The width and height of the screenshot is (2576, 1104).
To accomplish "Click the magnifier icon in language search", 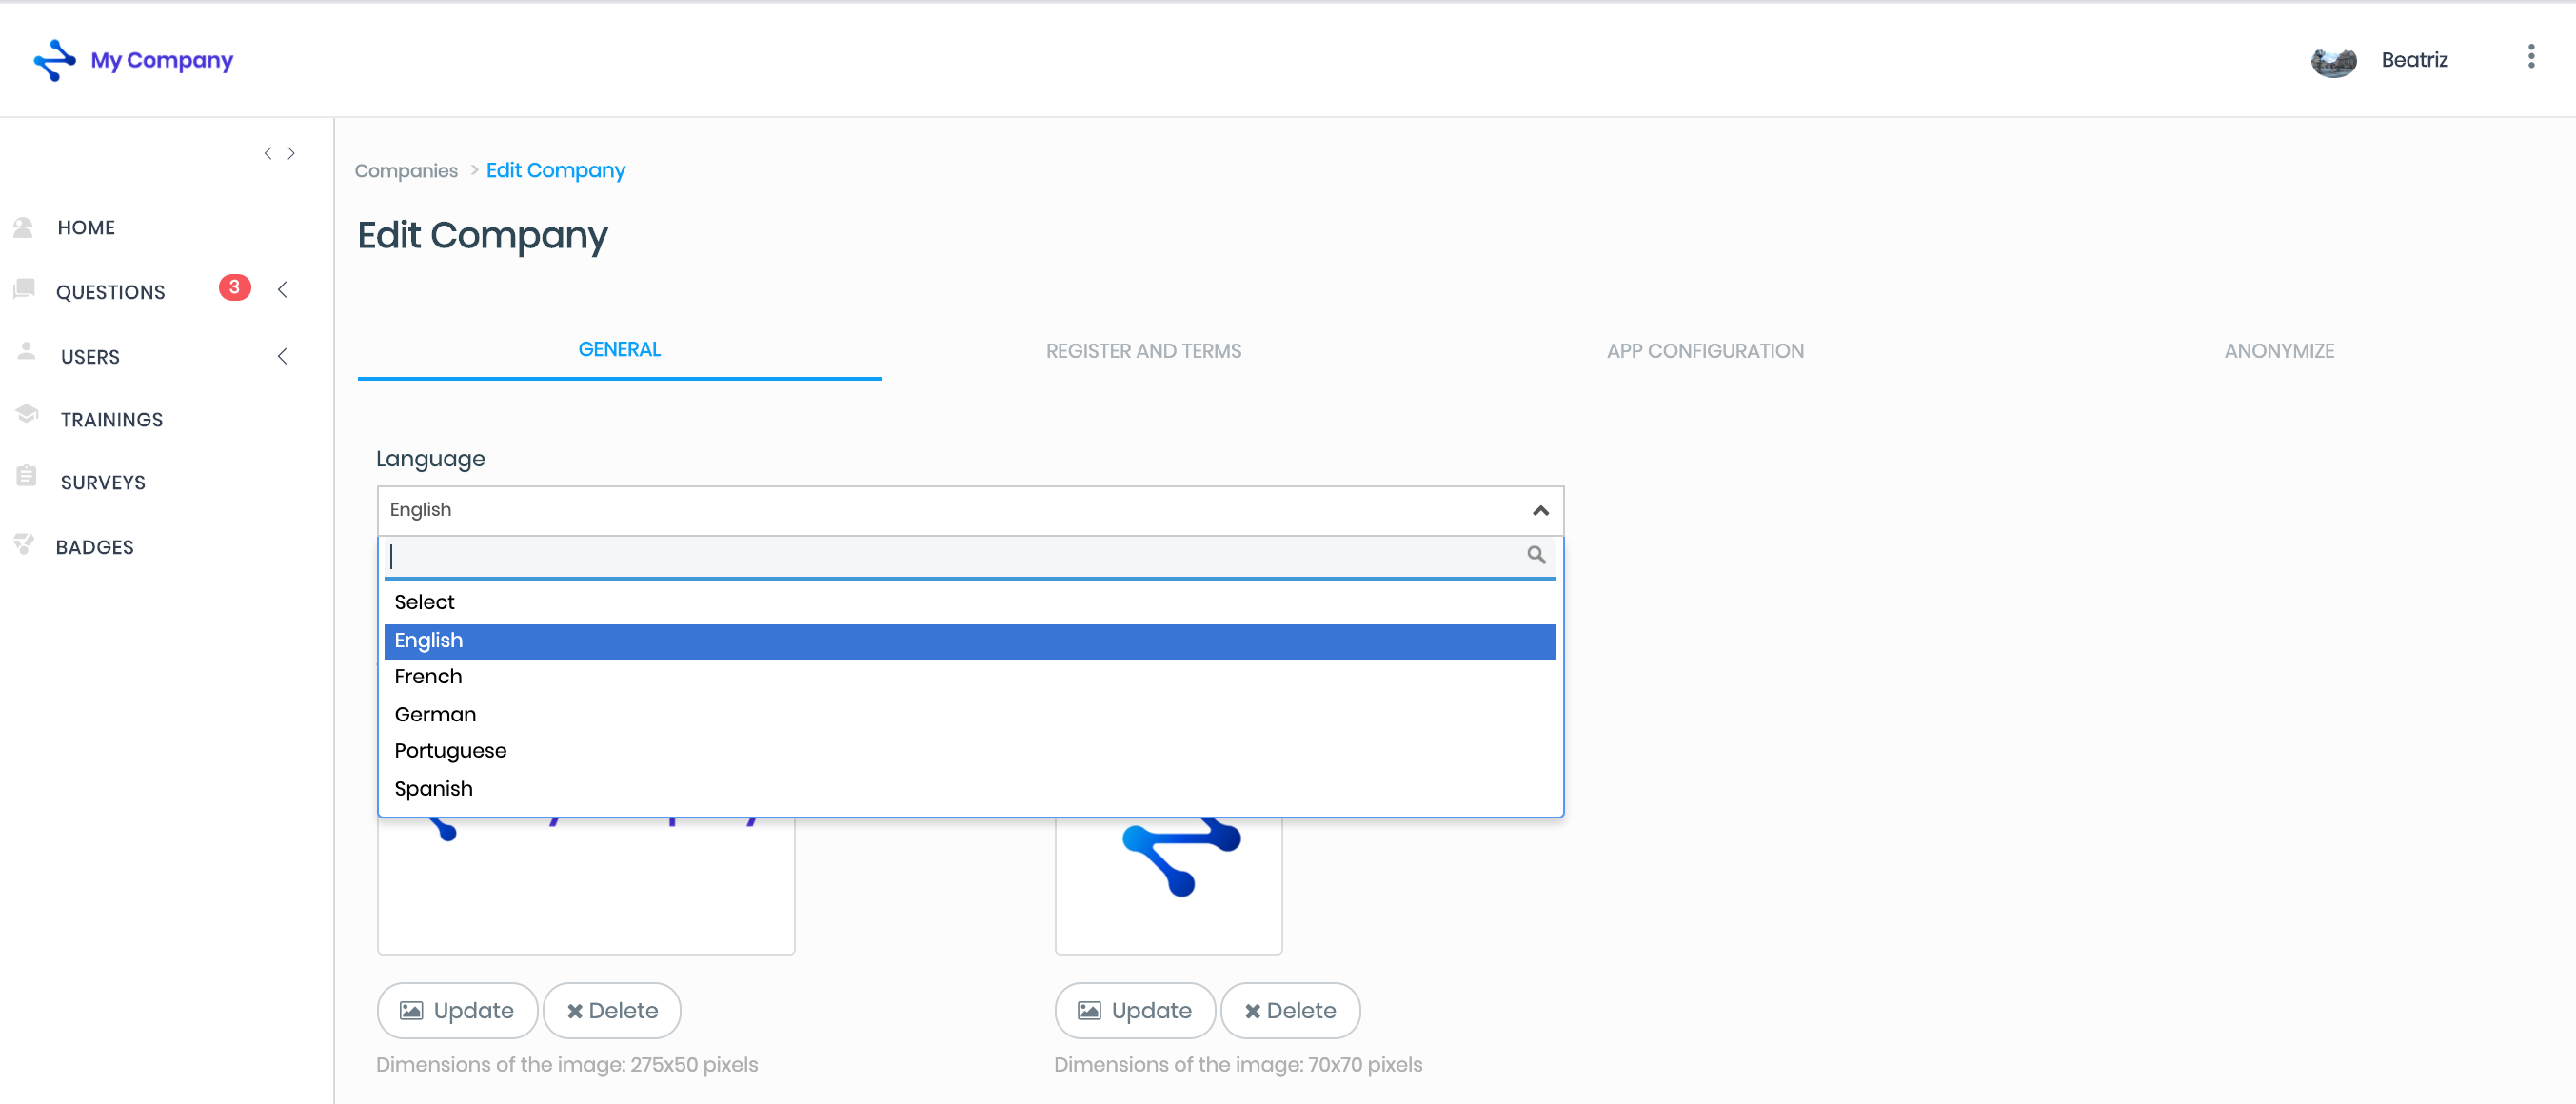I will click(1536, 555).
